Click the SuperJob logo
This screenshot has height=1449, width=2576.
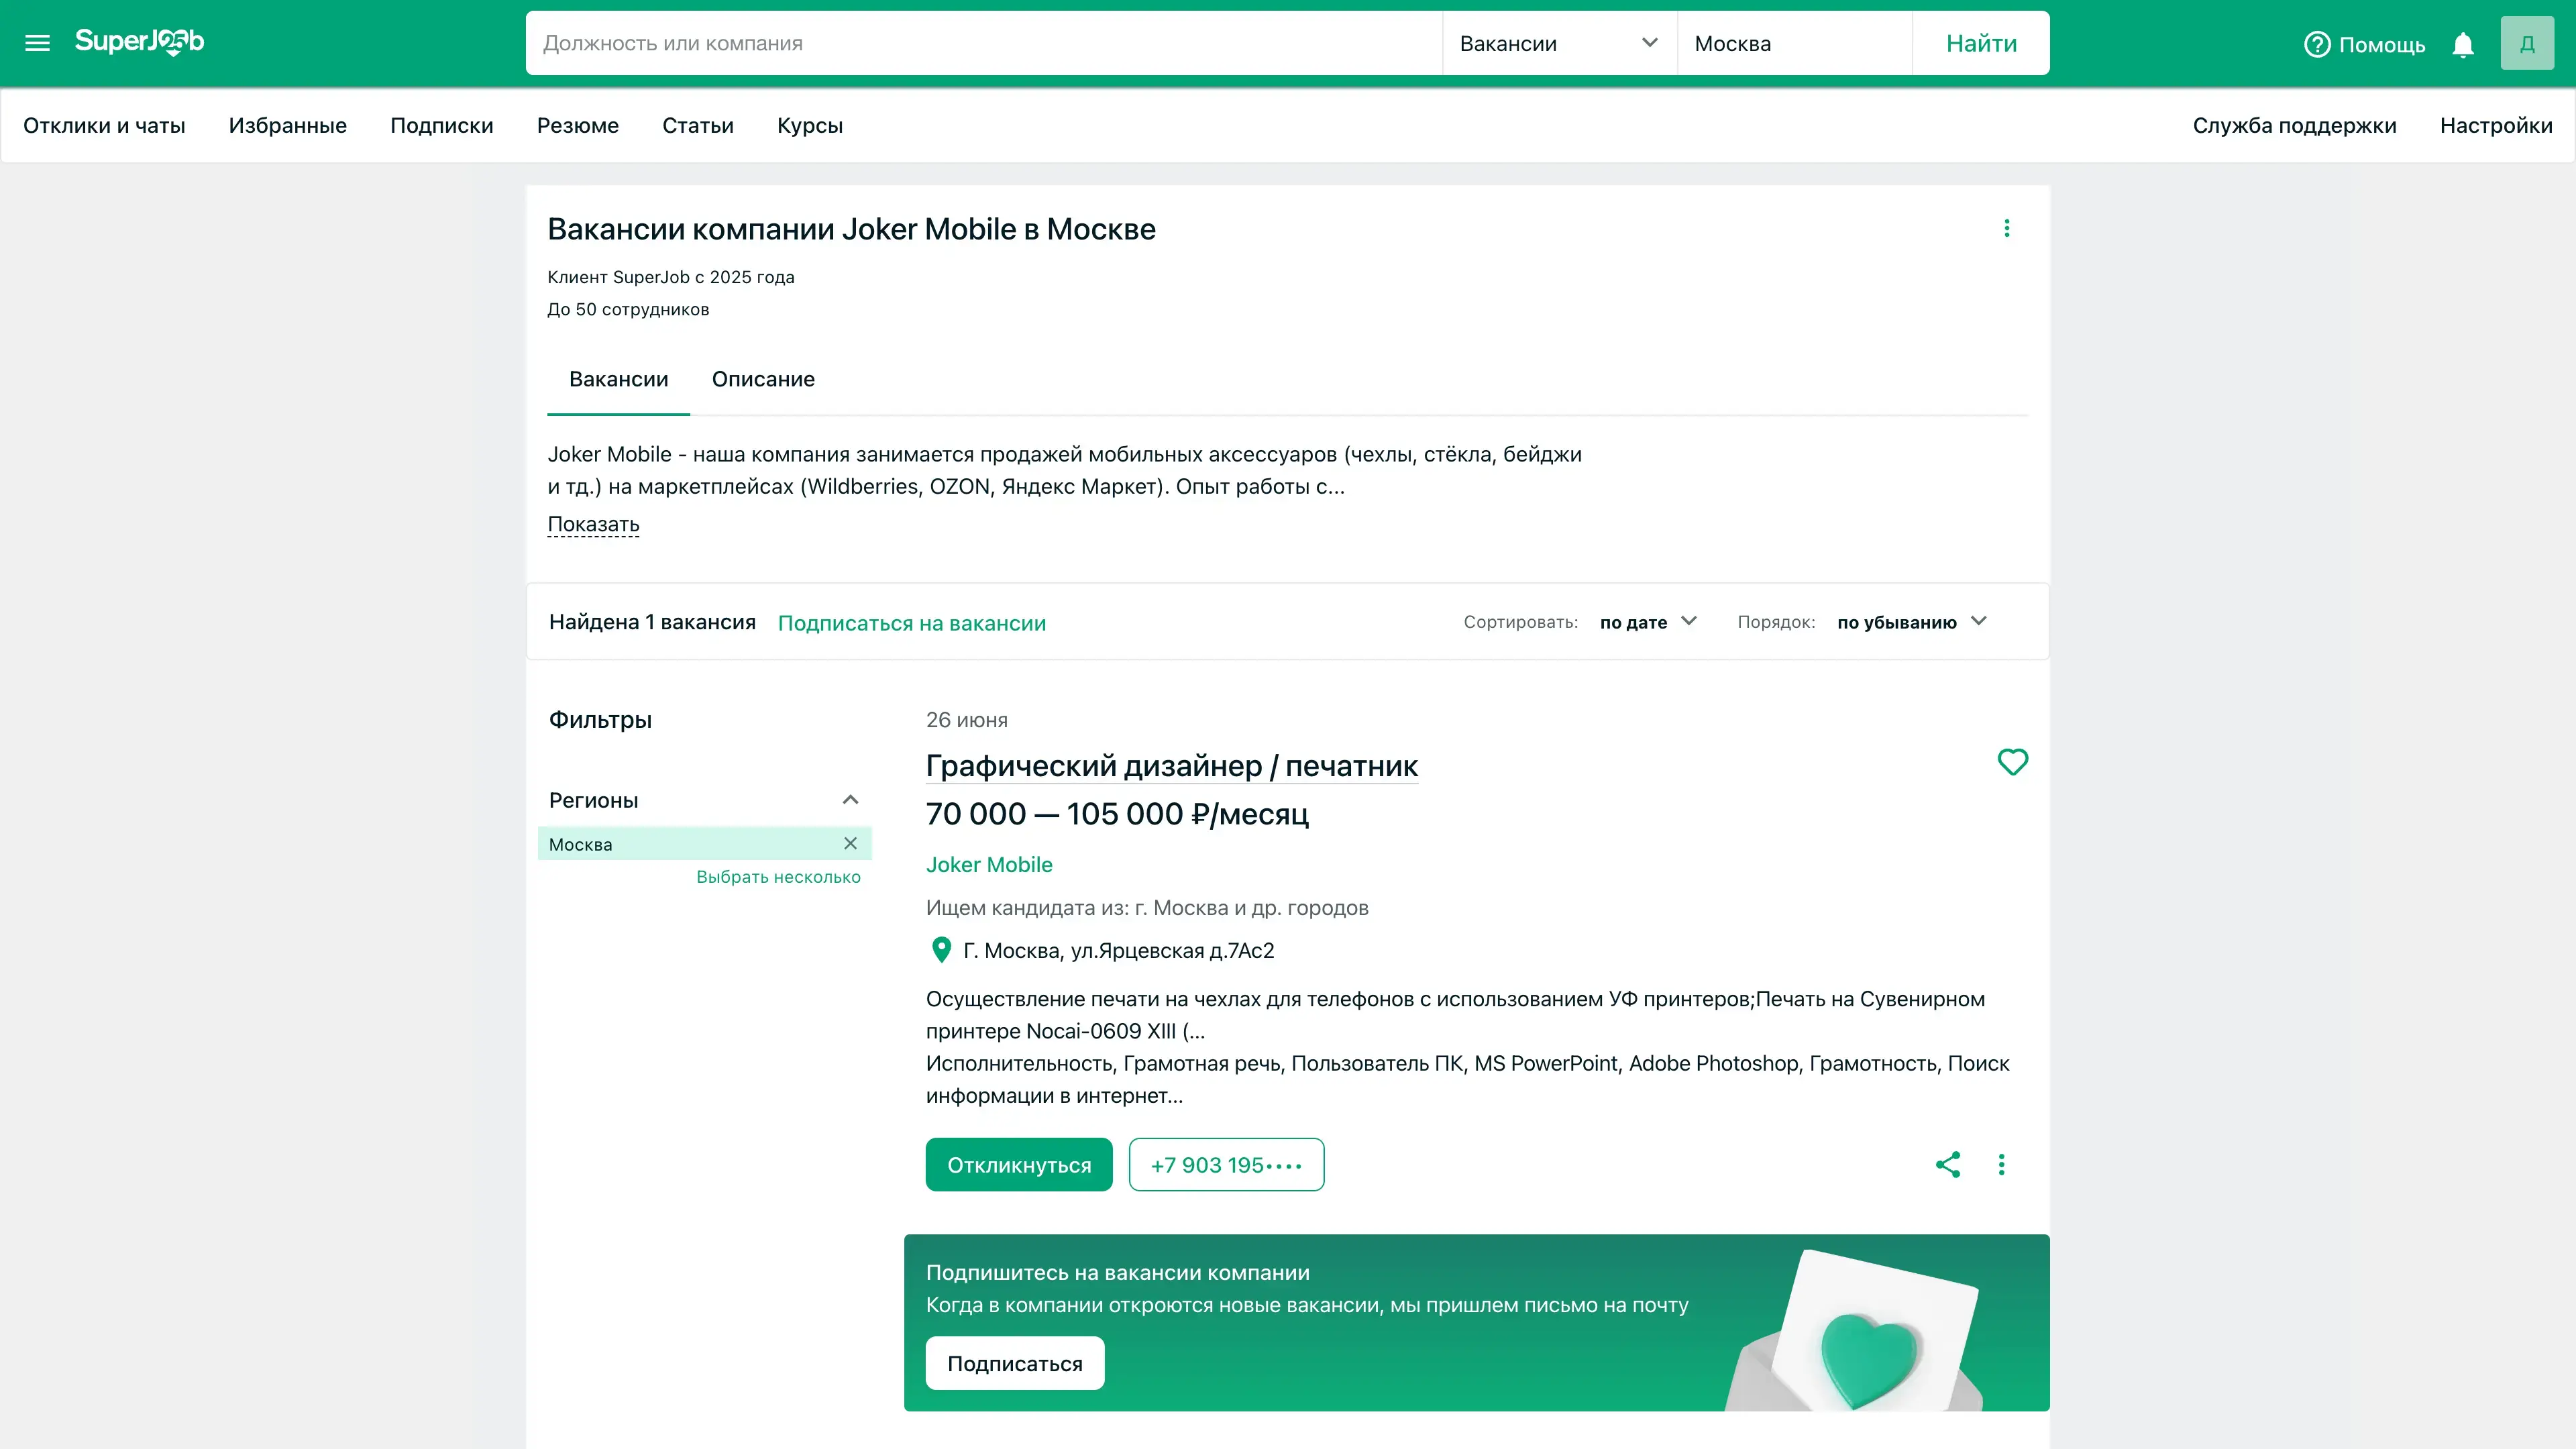click(139, 42)
